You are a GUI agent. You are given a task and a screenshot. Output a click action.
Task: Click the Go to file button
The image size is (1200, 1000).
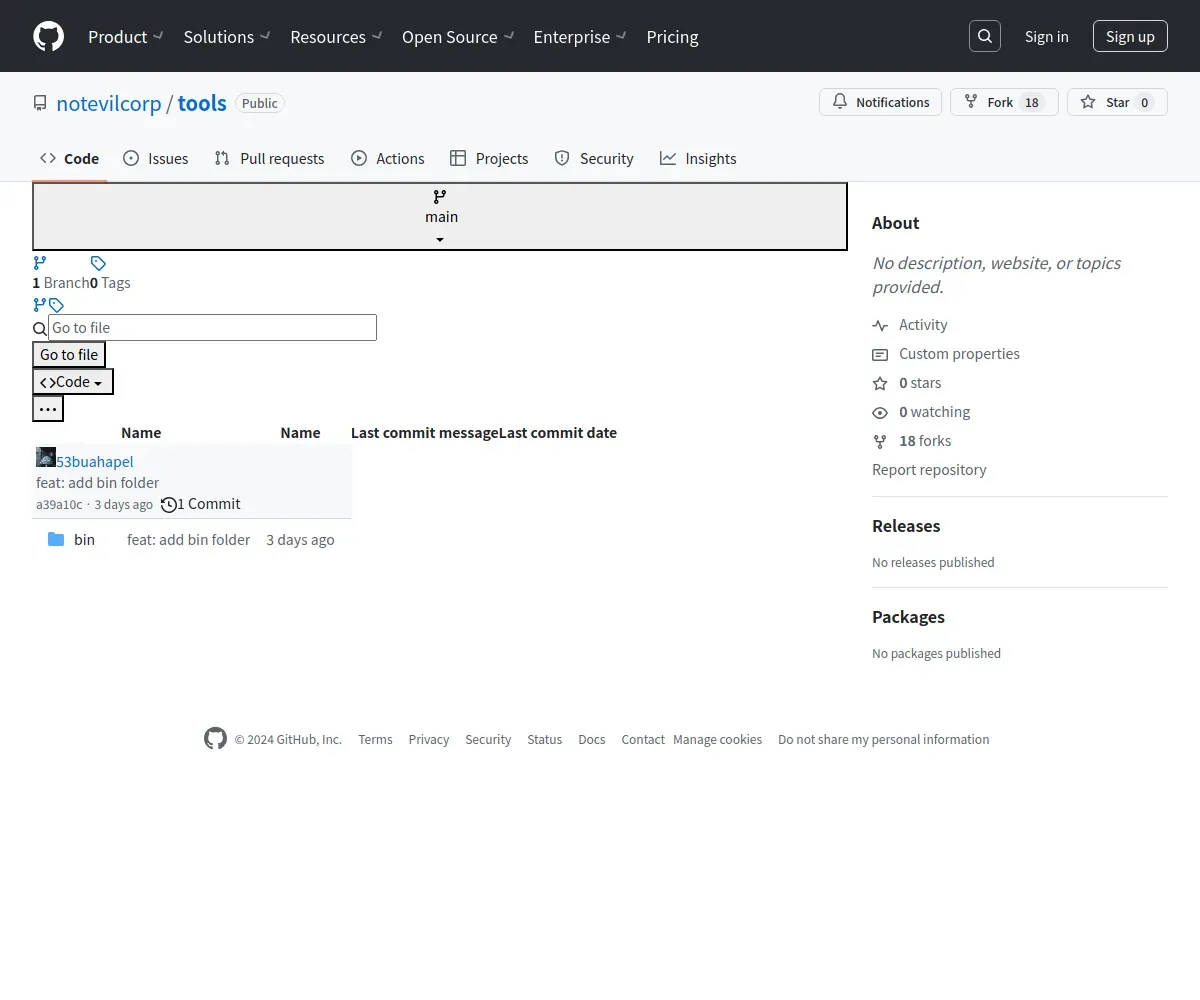tap(69, 355)
